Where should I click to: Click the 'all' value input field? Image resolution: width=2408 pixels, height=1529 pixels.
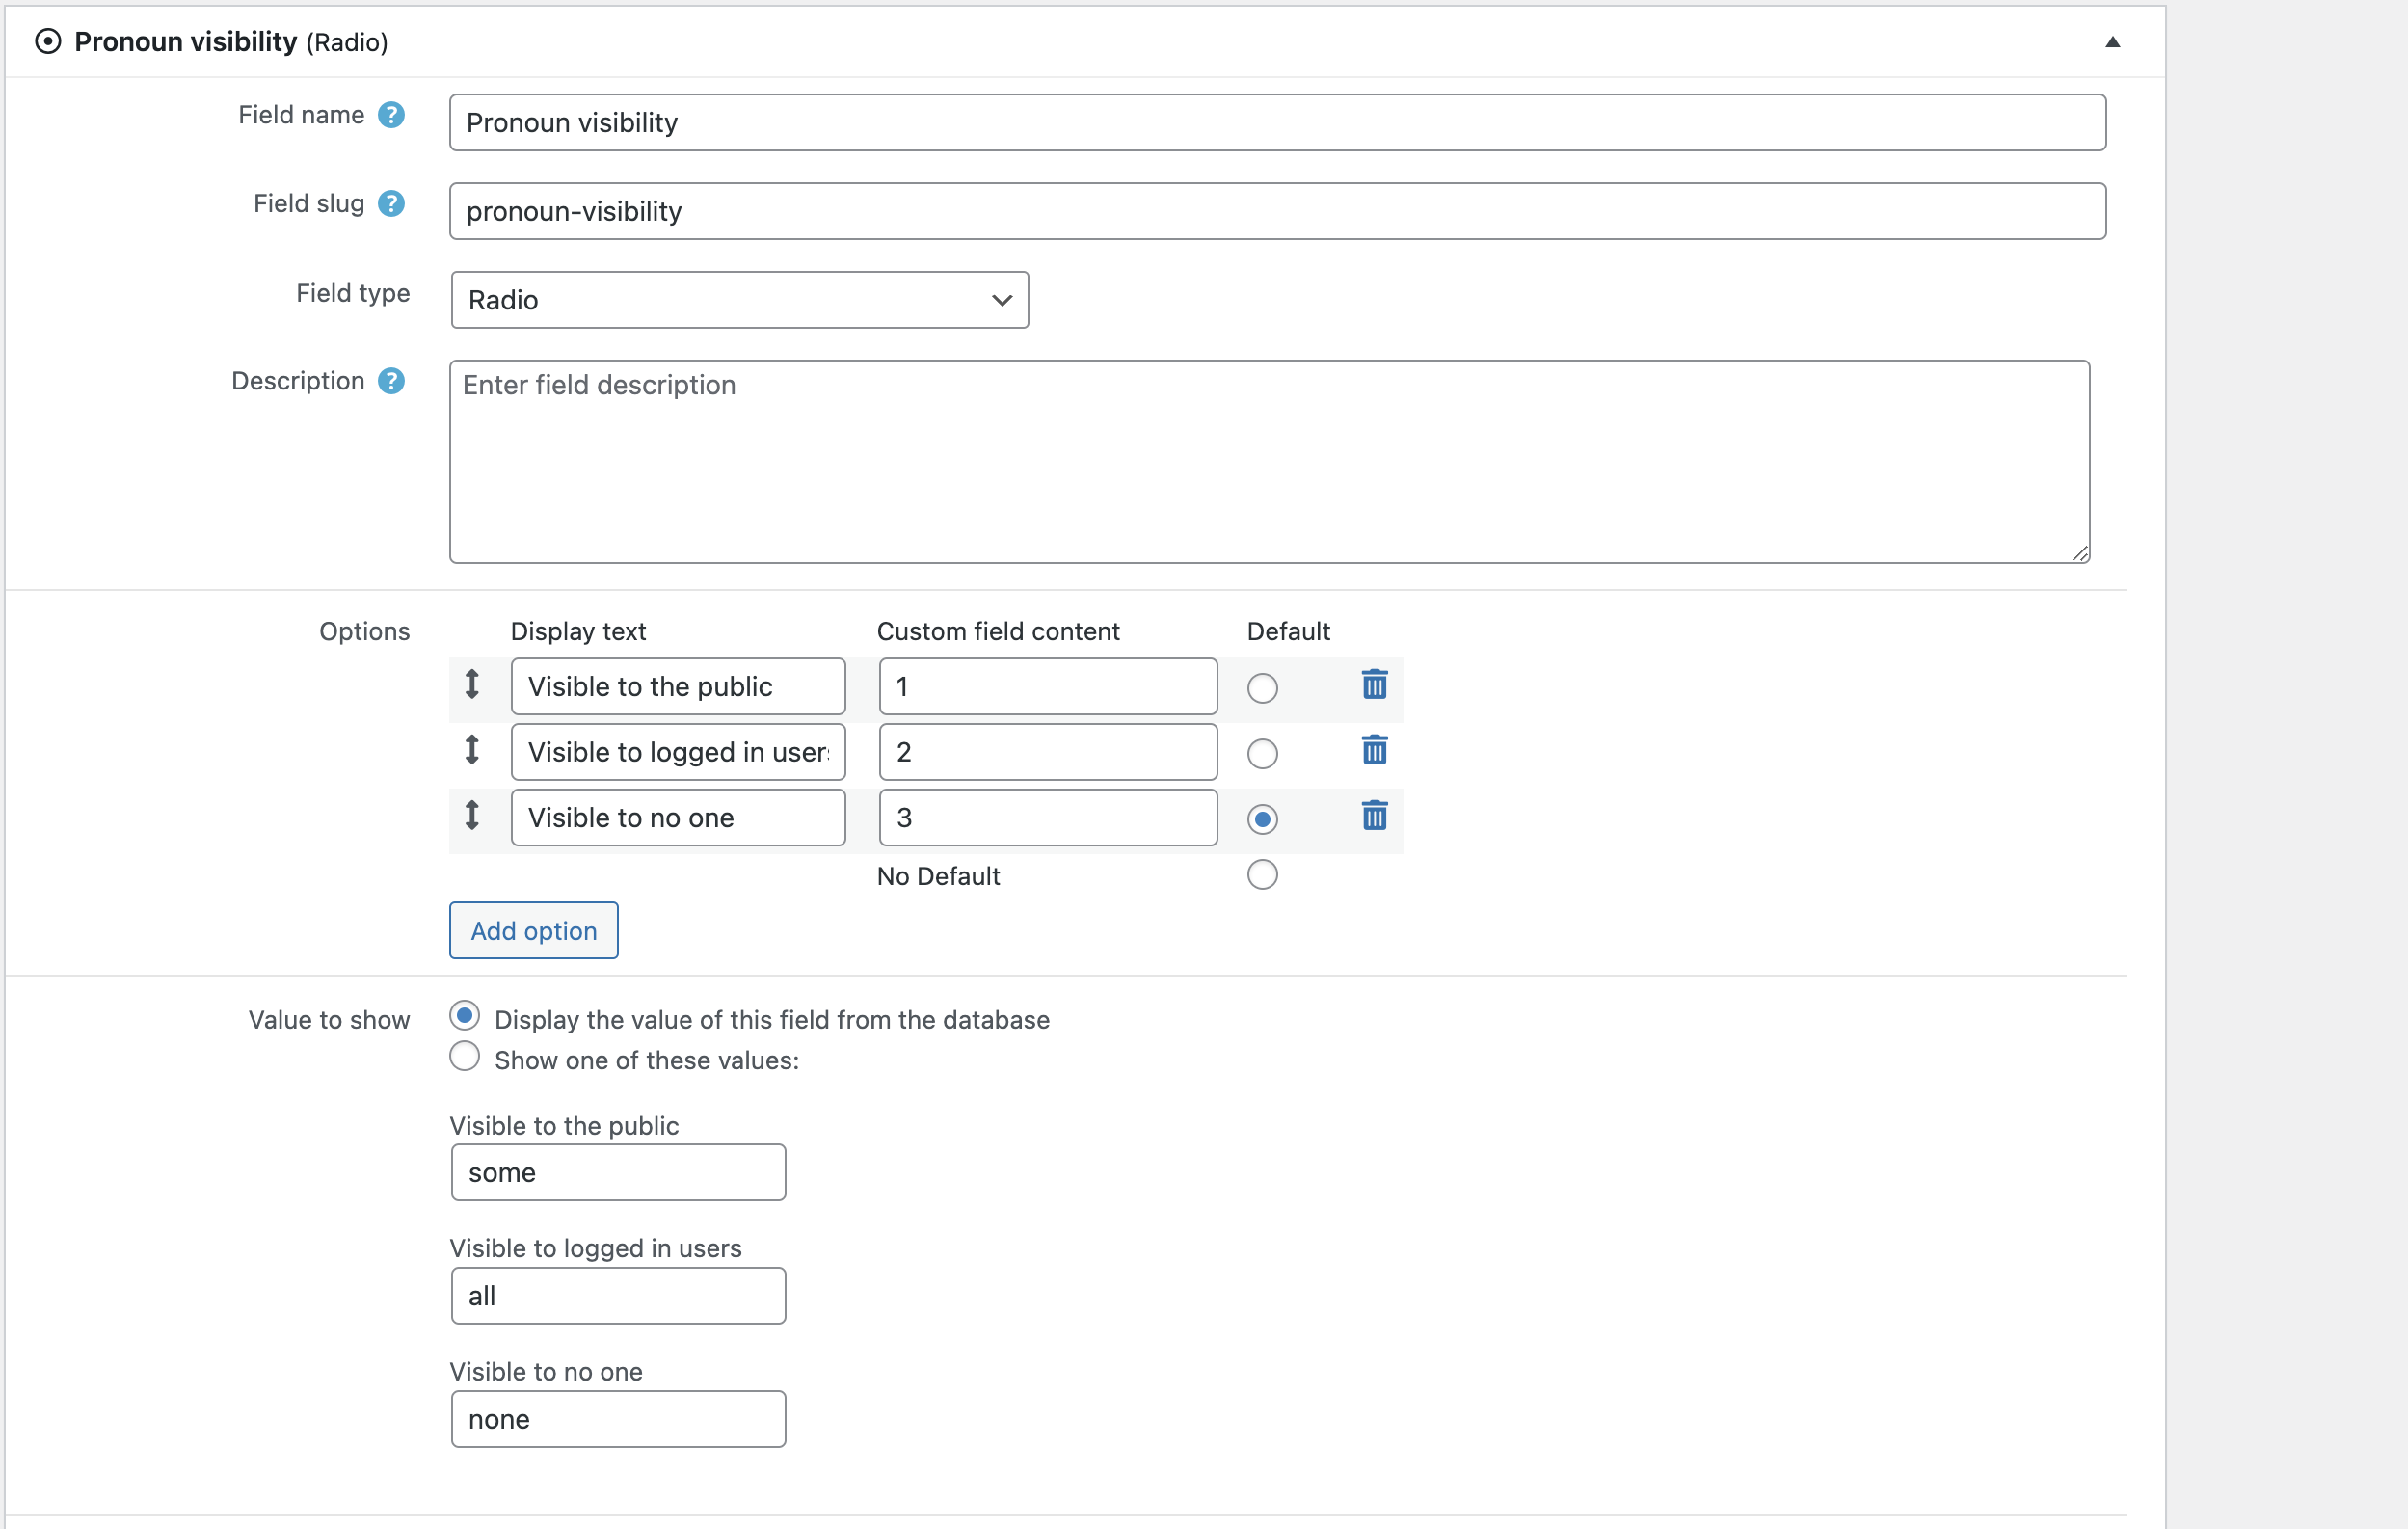tap(618, 1296)
